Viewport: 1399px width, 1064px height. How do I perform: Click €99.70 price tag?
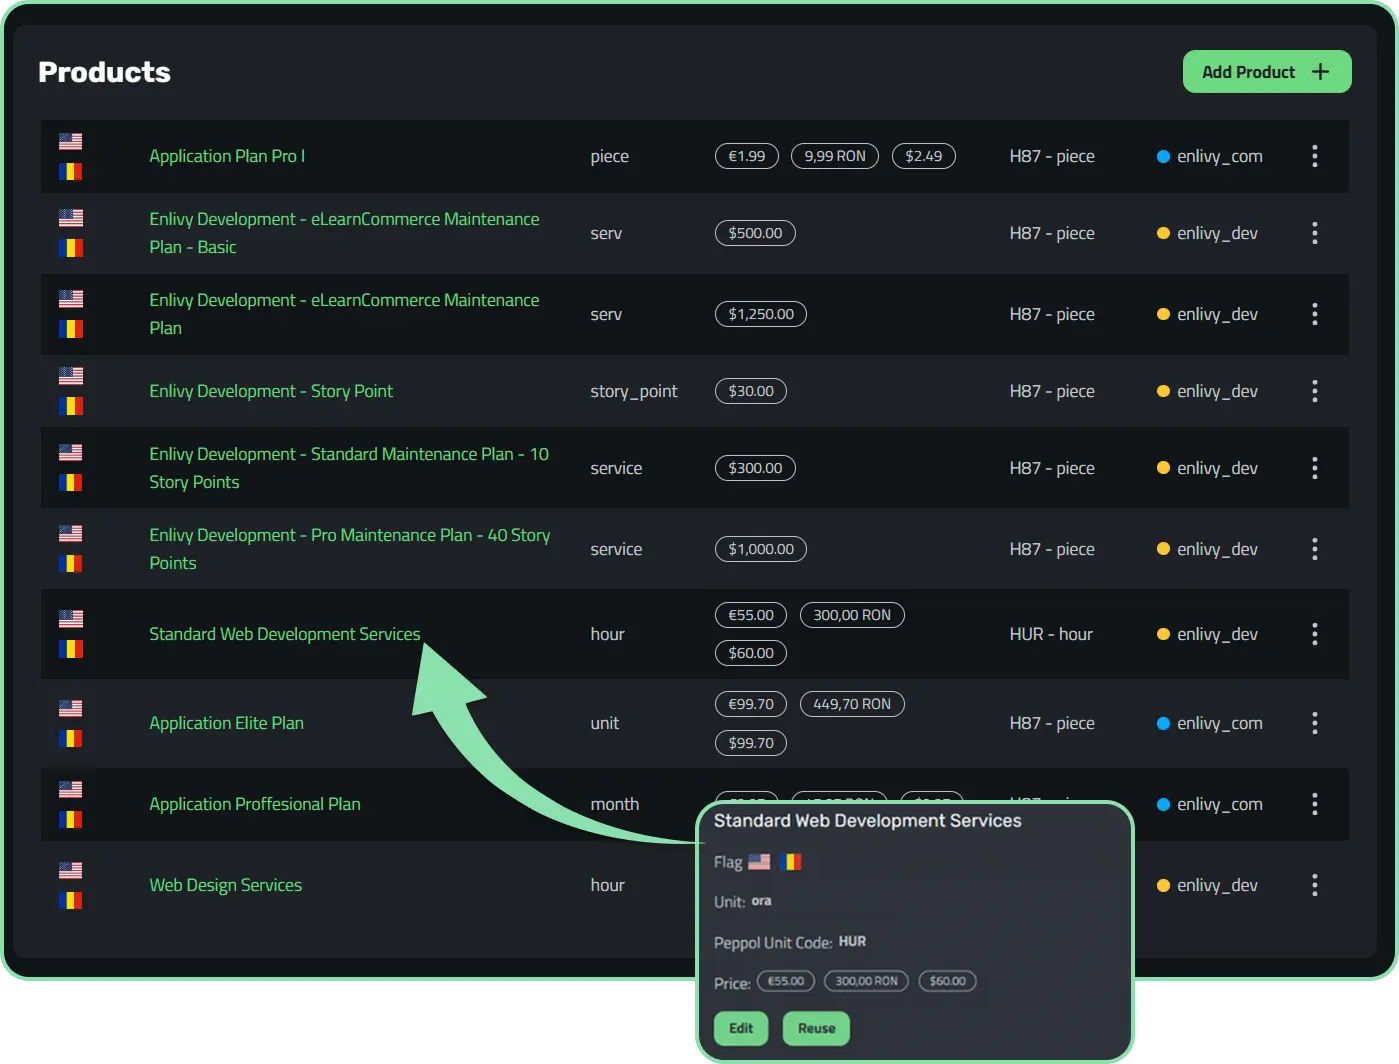click(751, 704)
